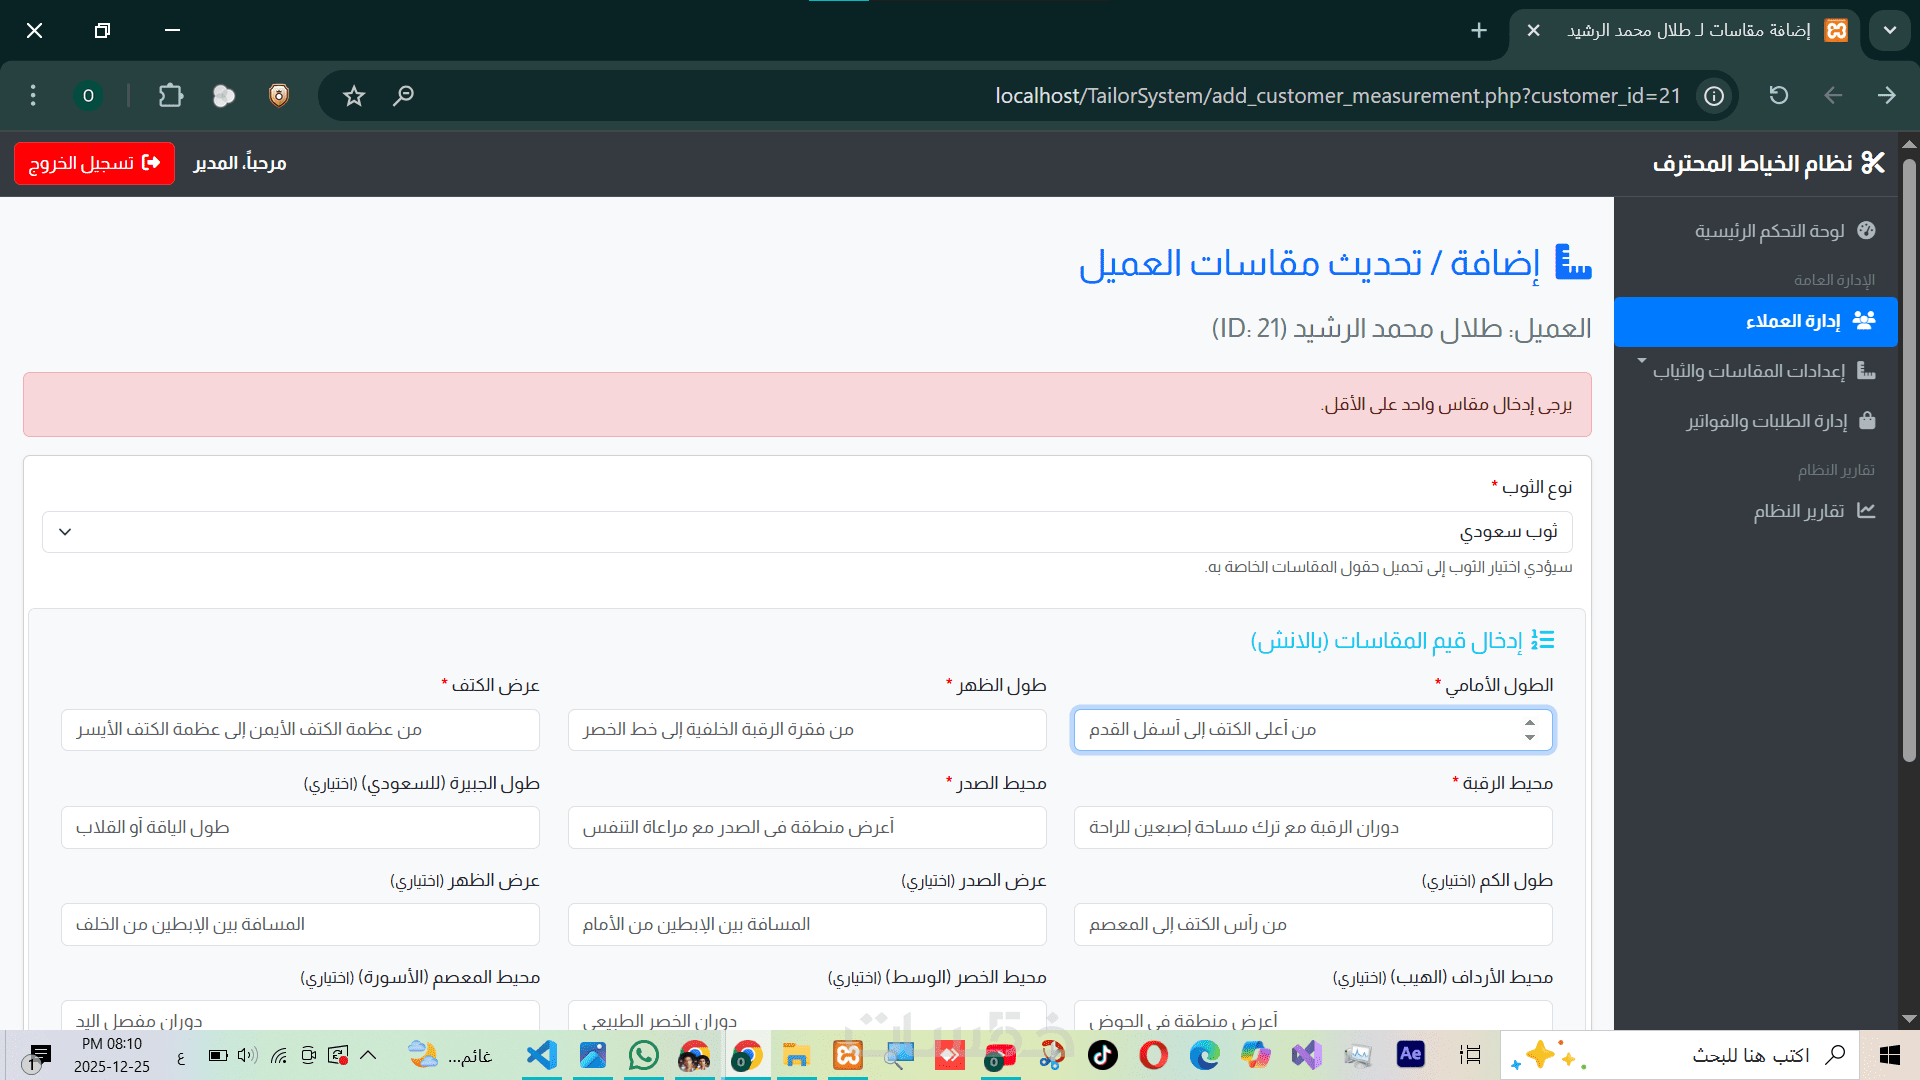Open WhatsApp from the taskbar

(644, 1055)
